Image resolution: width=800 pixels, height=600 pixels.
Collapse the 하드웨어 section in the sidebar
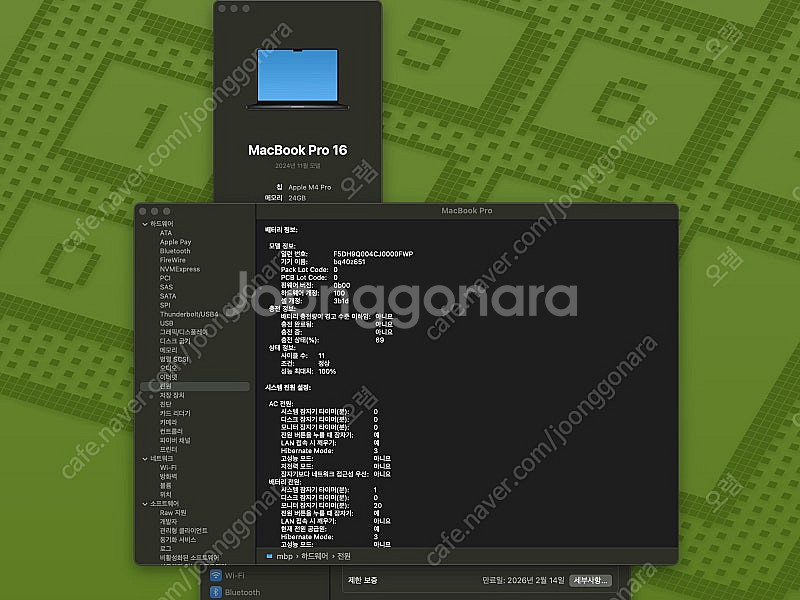click(145, 224)
